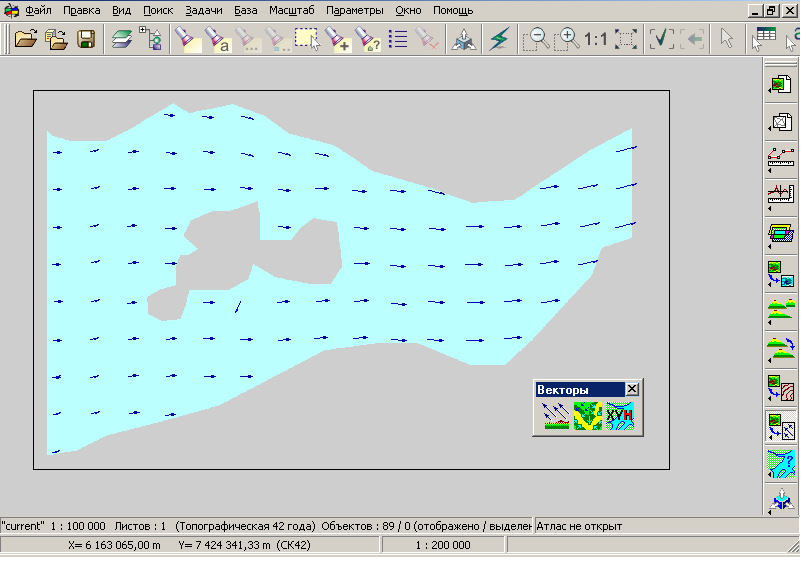This screenshot has height=563, width=806.
Task: Close the Векторы floating panel
Action: (632, 389)
